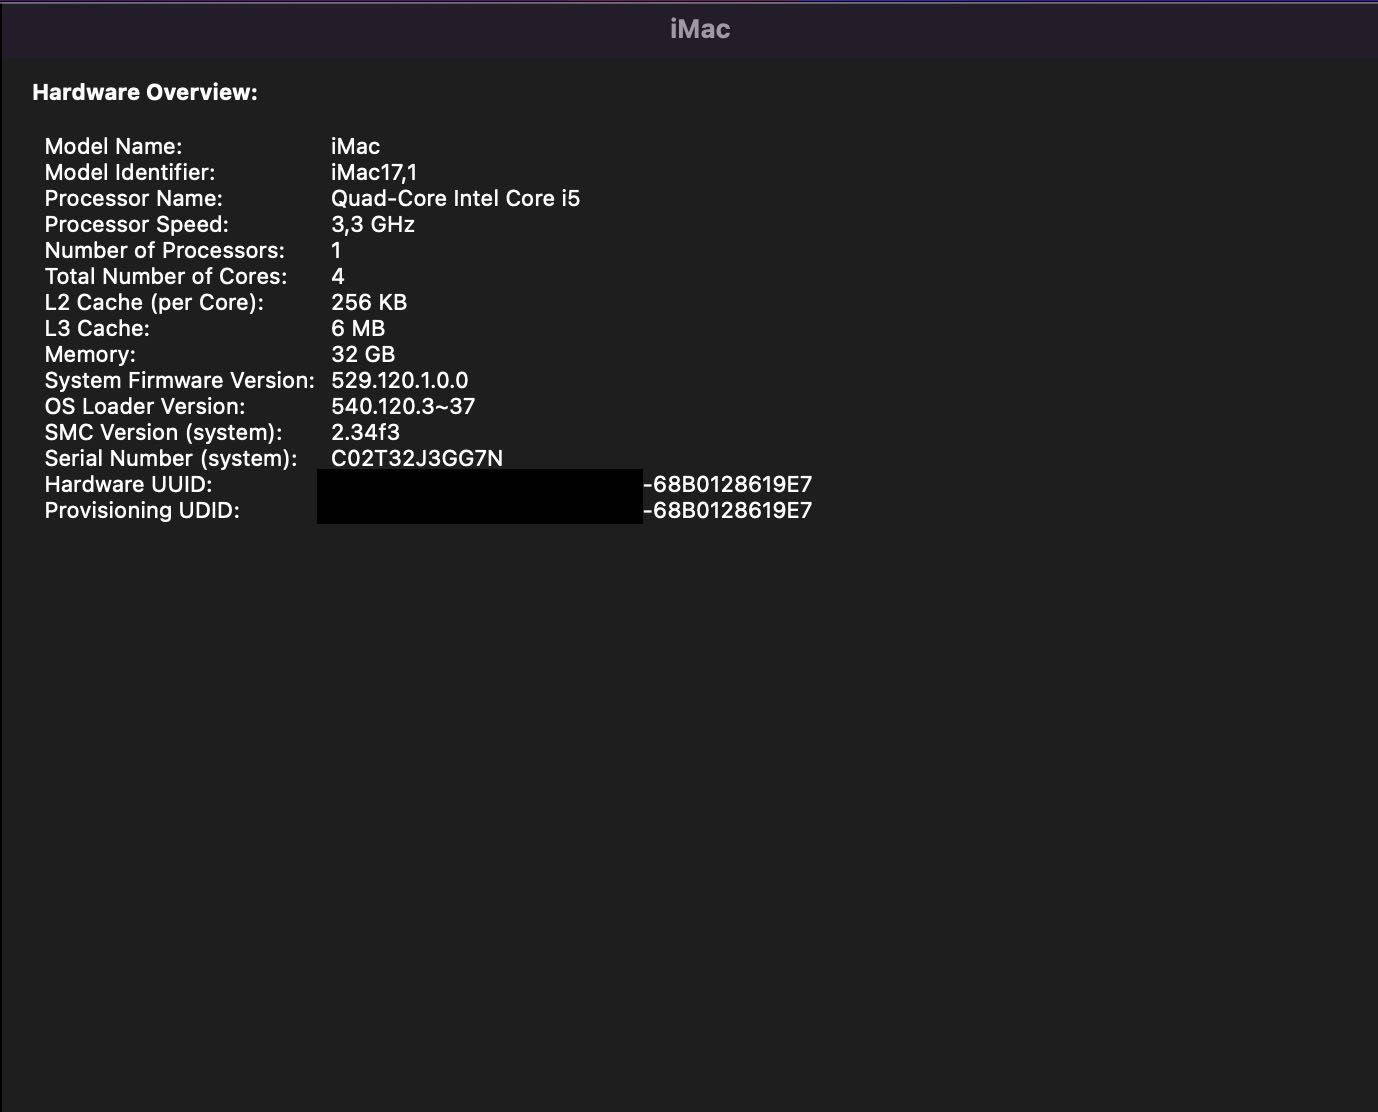Select the value iMac17,1
The image size is (1378, 1112).
(373, 172)
